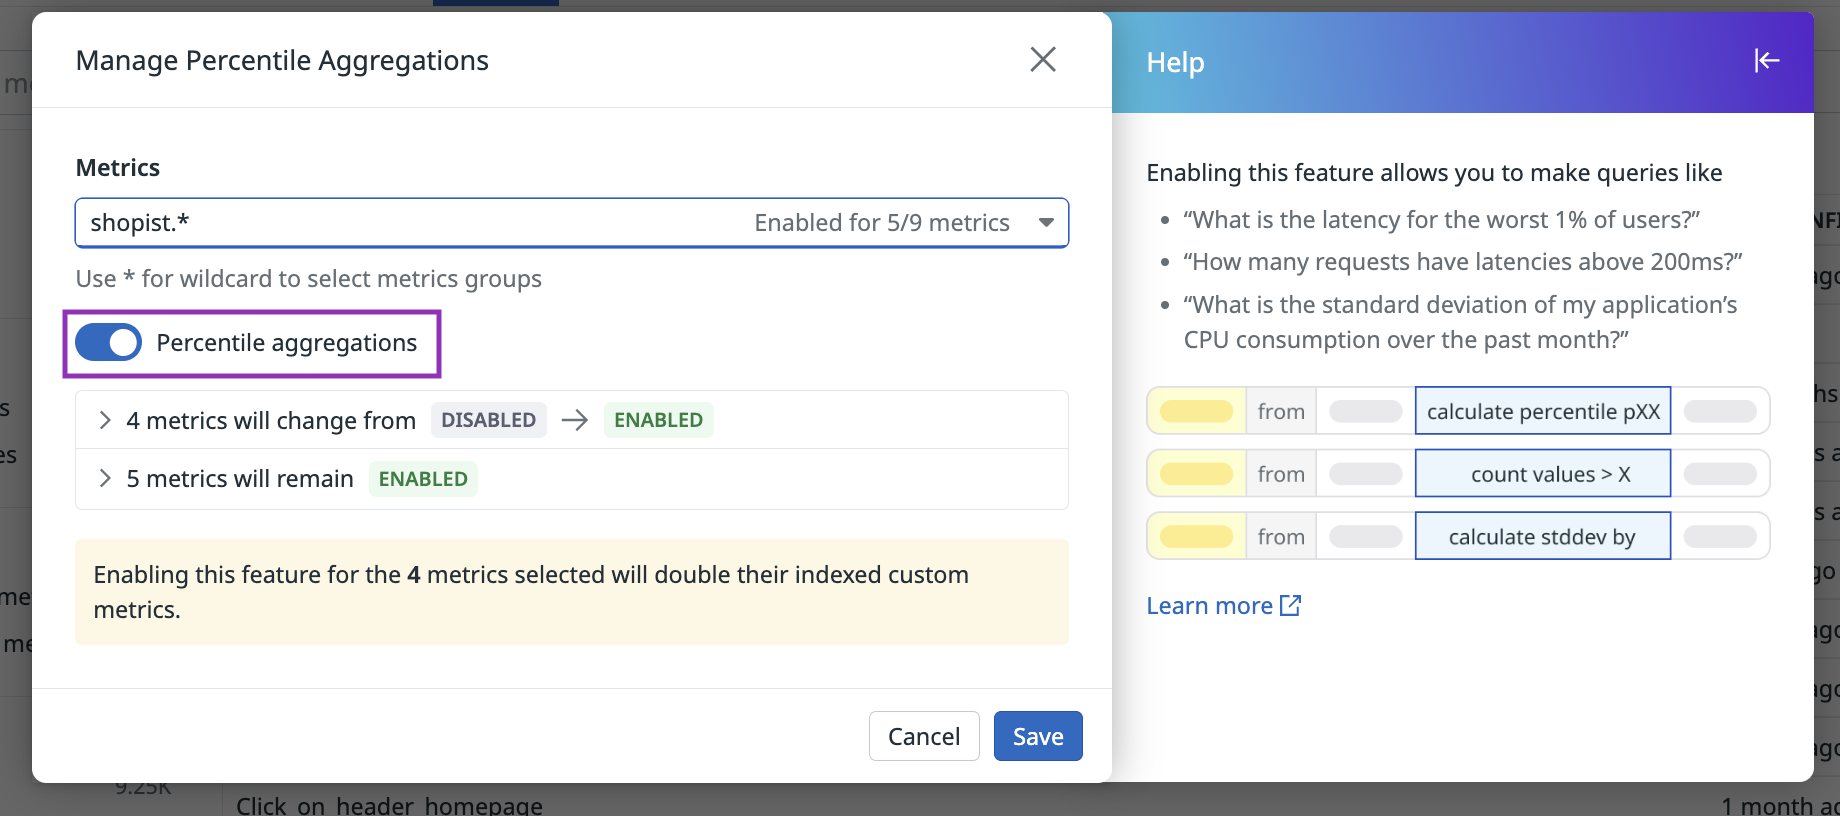Expand the 5 metrics will remain row
Image resolution: width=1840 pixels, height=816 pixels.
click(x=105, y=479)
